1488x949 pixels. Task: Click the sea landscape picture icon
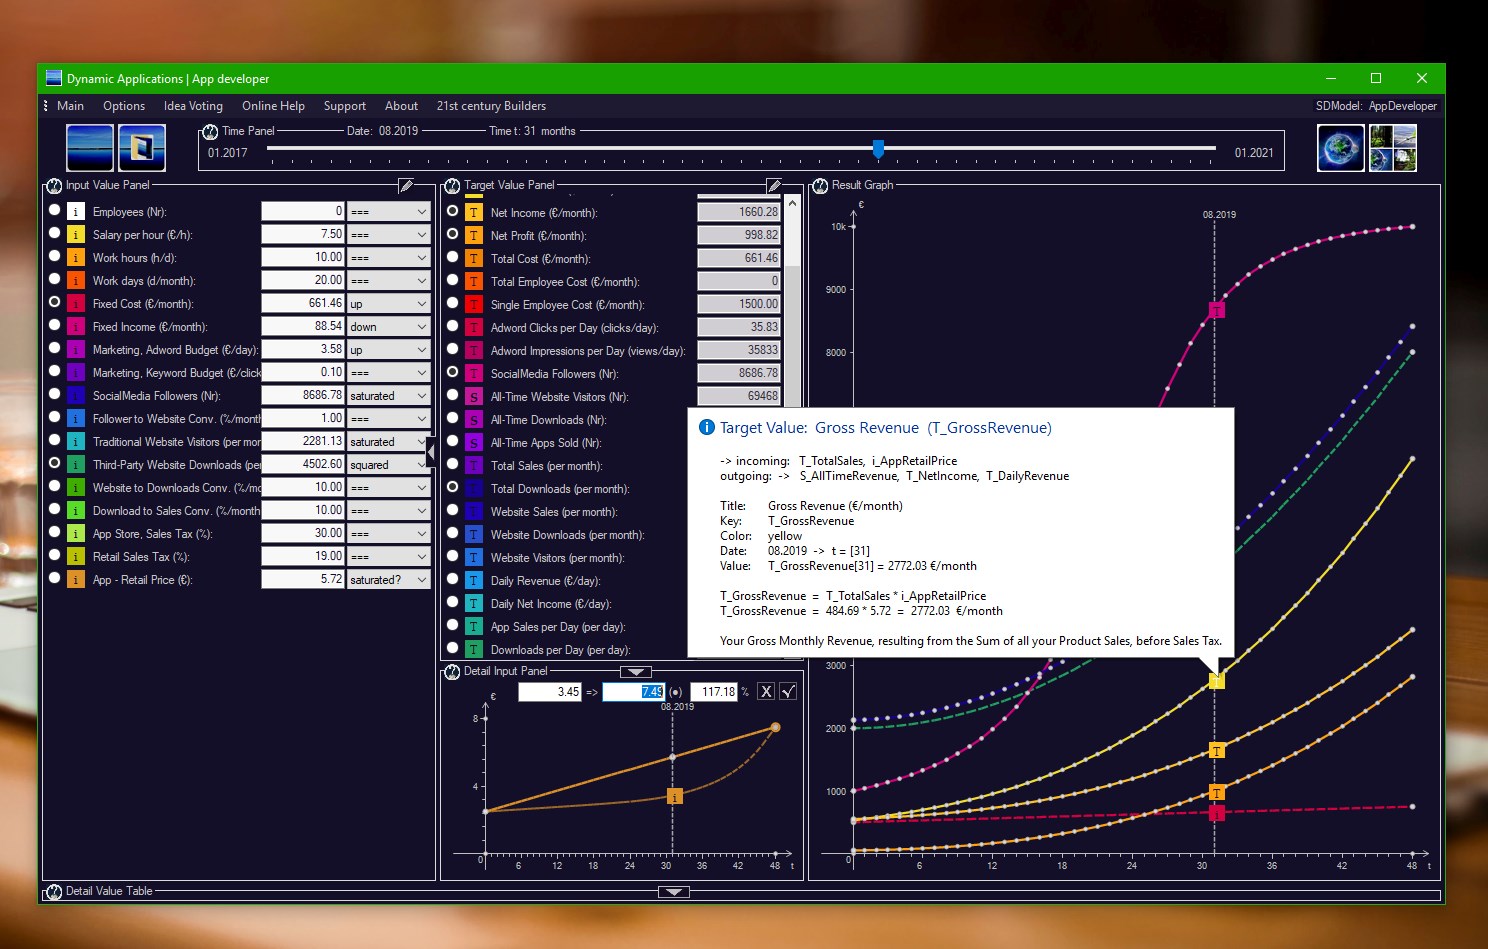click(x=90, y=148)
